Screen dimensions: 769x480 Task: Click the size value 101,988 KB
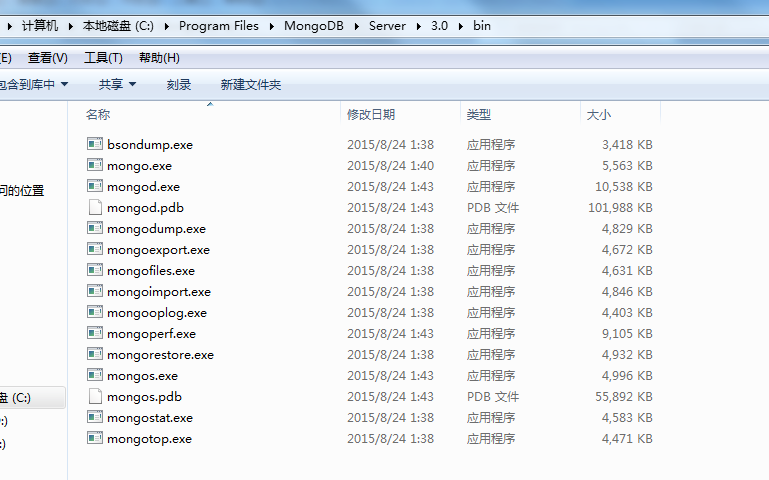click(620, 208)
